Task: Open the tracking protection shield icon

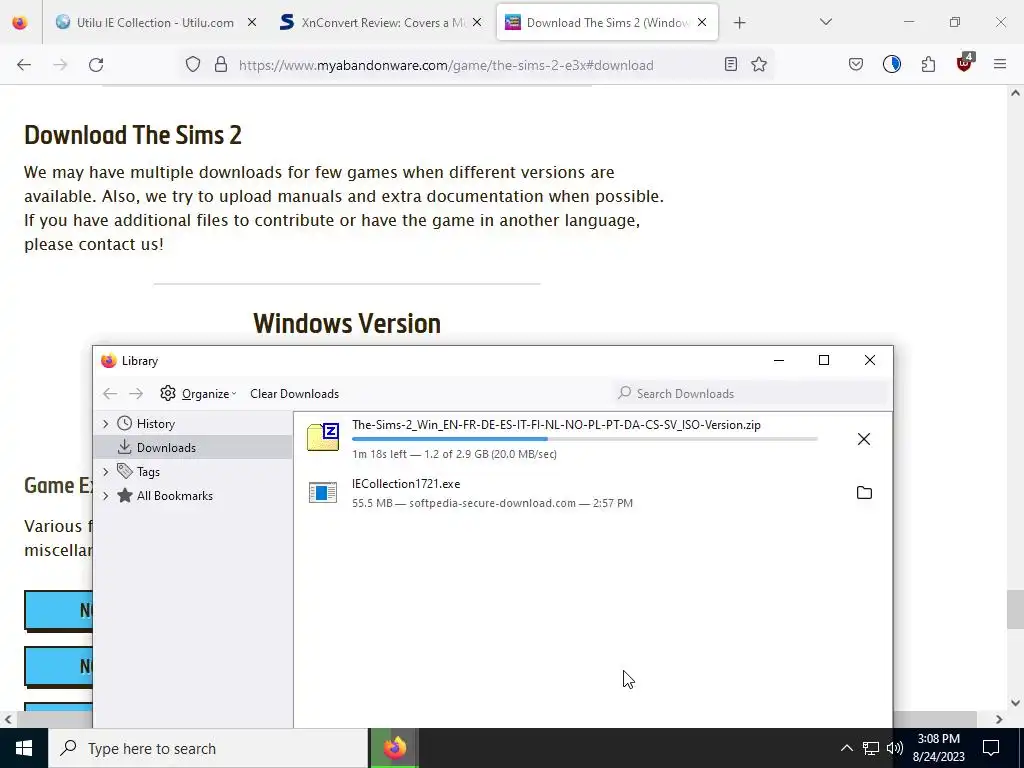Action: pyautogui.click(x=193, y=65)
